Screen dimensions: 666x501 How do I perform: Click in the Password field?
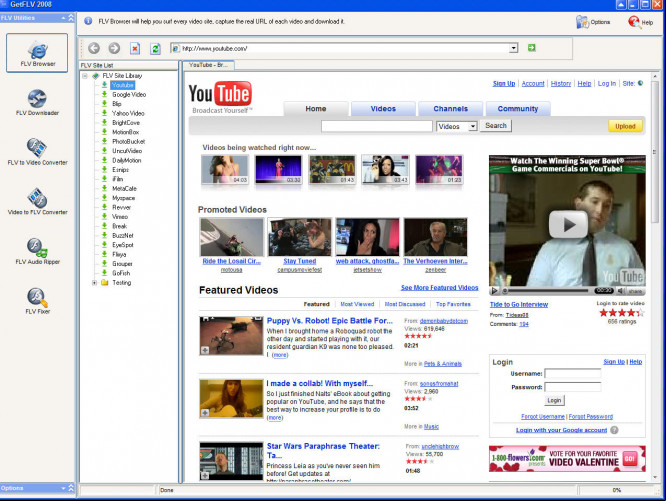pos(573,387)
